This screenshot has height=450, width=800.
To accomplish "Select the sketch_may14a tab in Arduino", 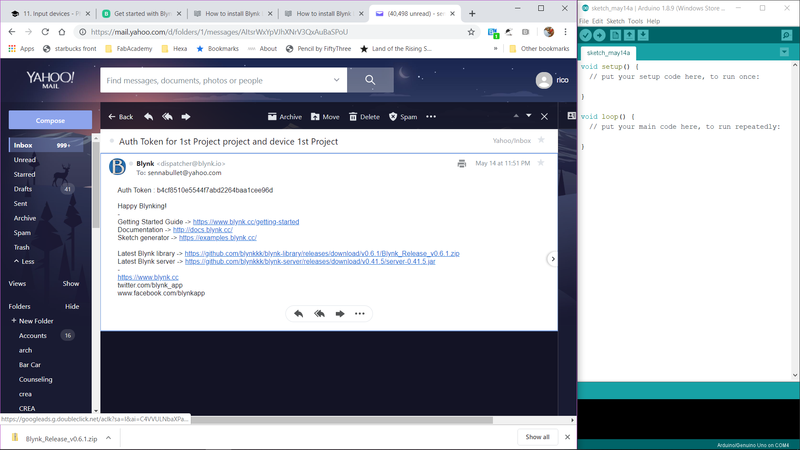I will pyautogui.click(x=608, y=53).
